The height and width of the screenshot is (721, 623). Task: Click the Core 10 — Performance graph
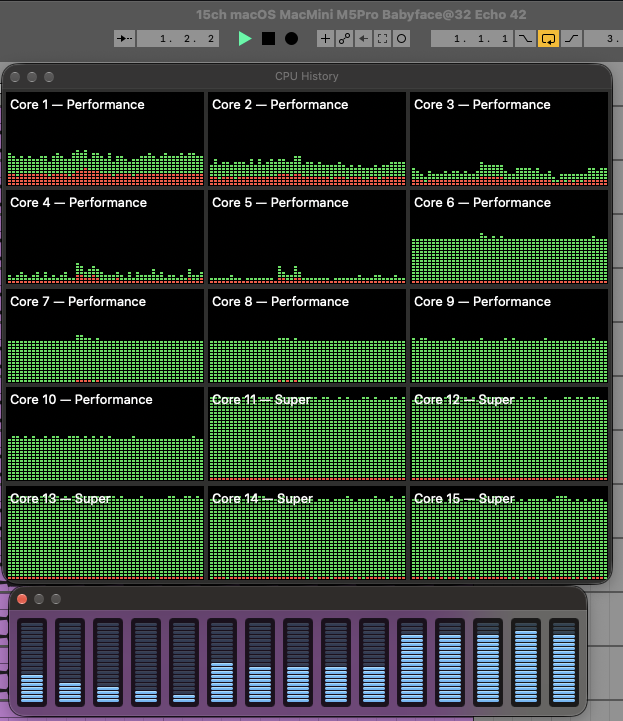pos(105,434)
